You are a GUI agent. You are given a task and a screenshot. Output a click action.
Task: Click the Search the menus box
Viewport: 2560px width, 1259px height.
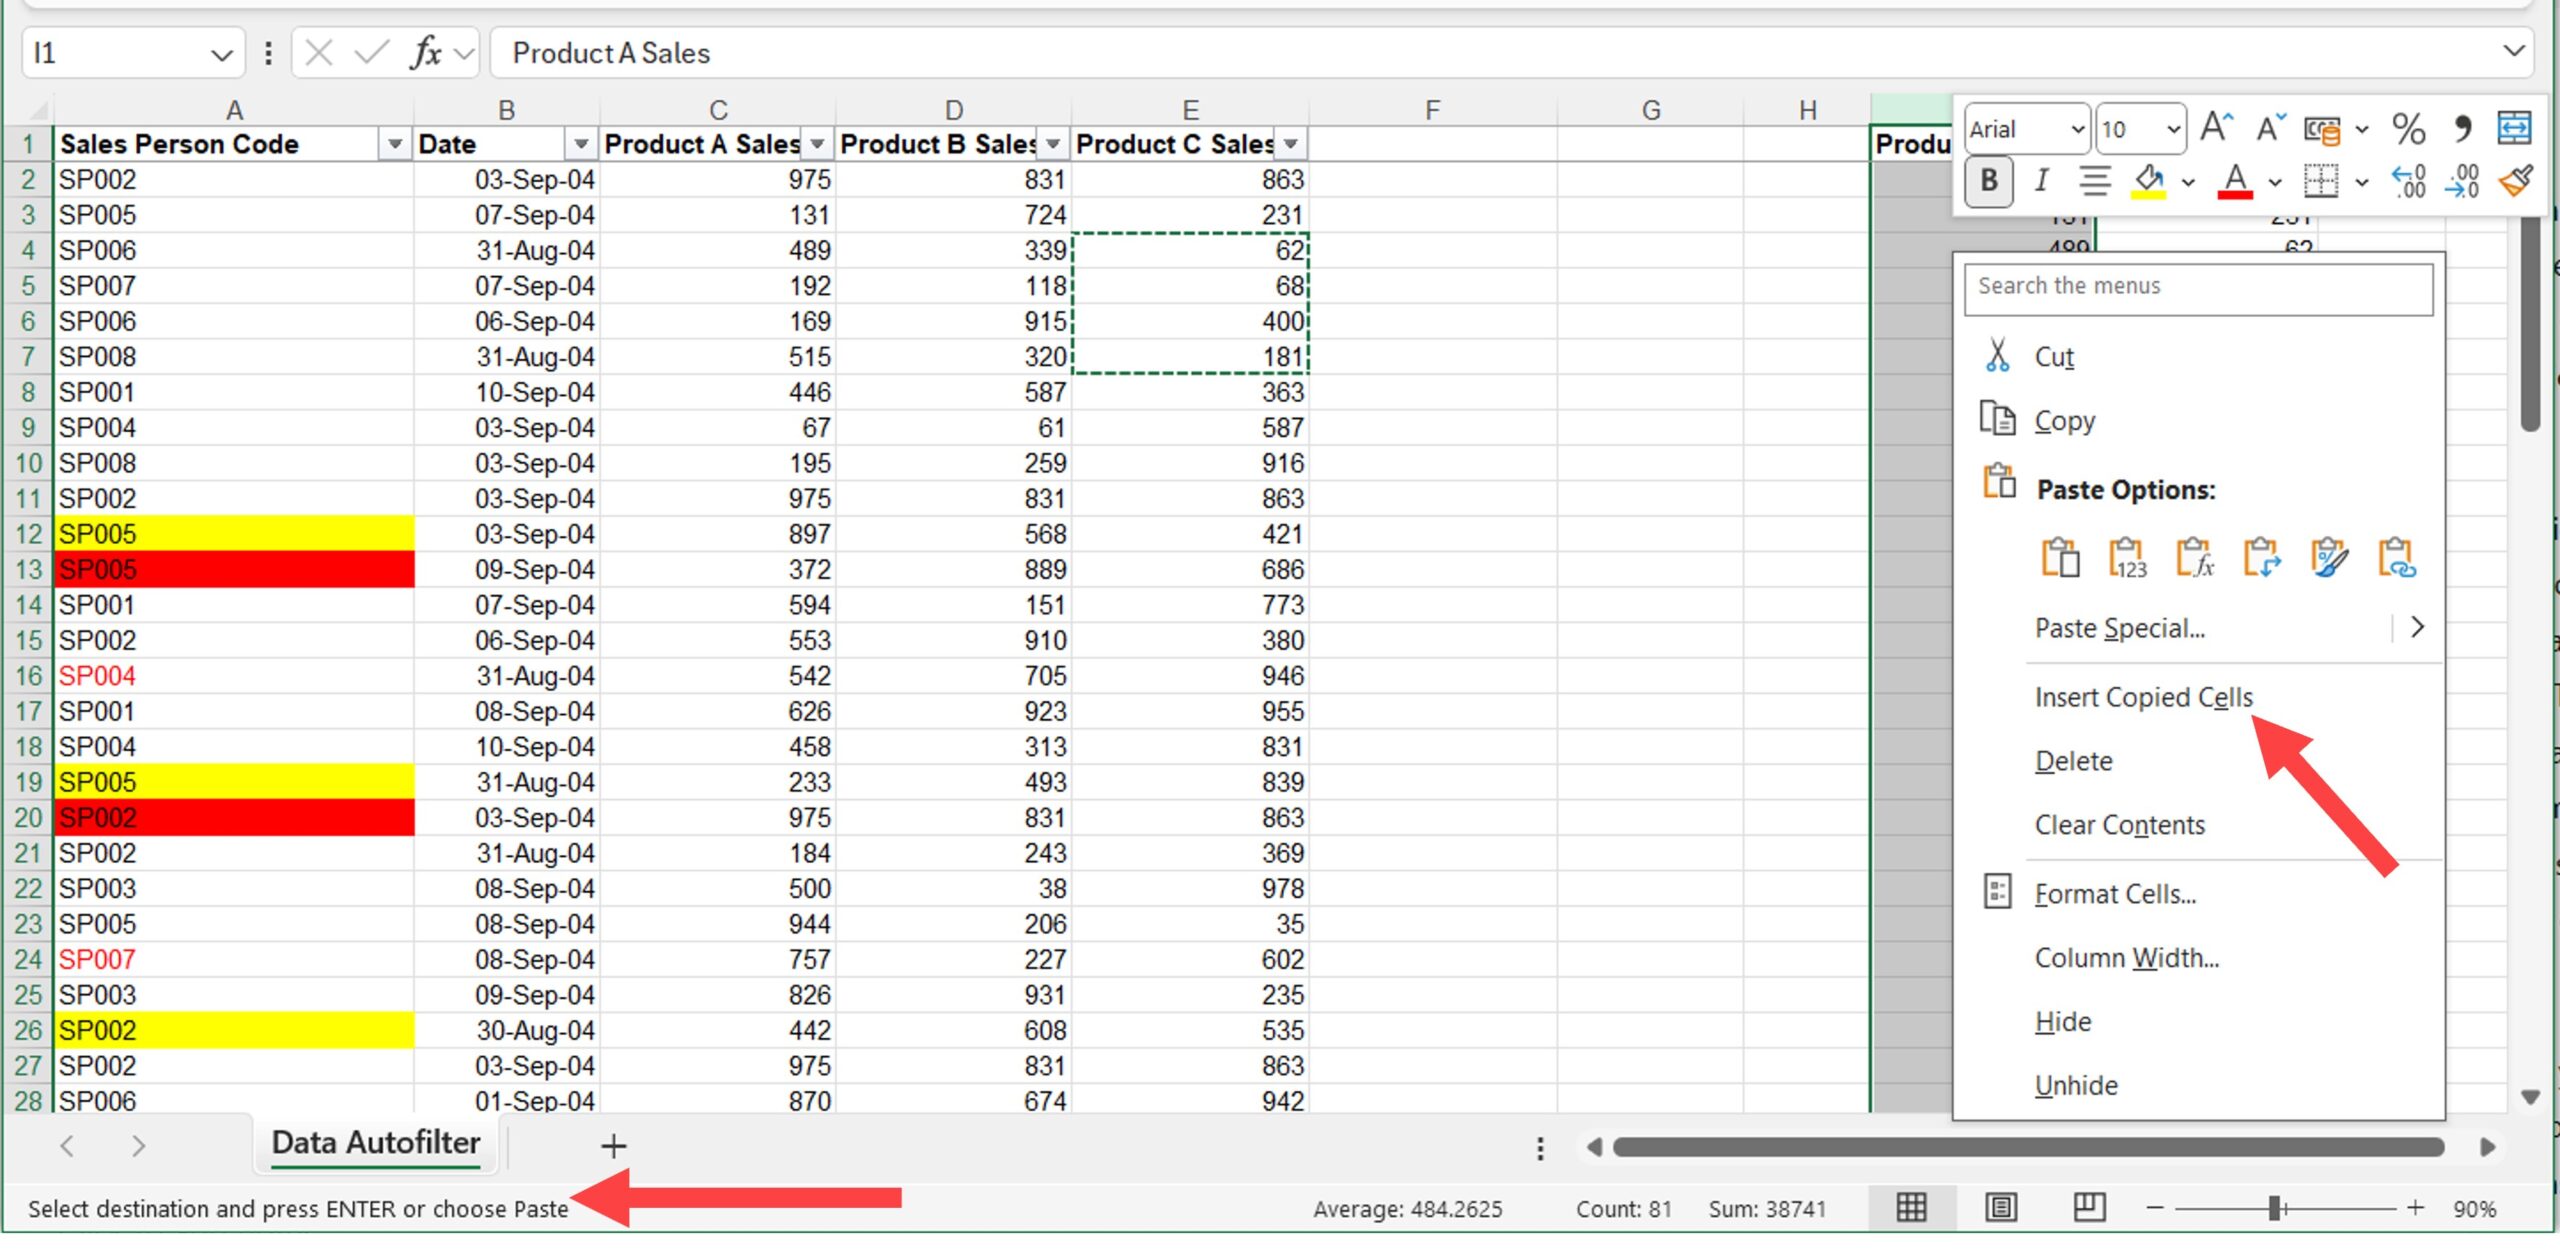(2196, 289)
